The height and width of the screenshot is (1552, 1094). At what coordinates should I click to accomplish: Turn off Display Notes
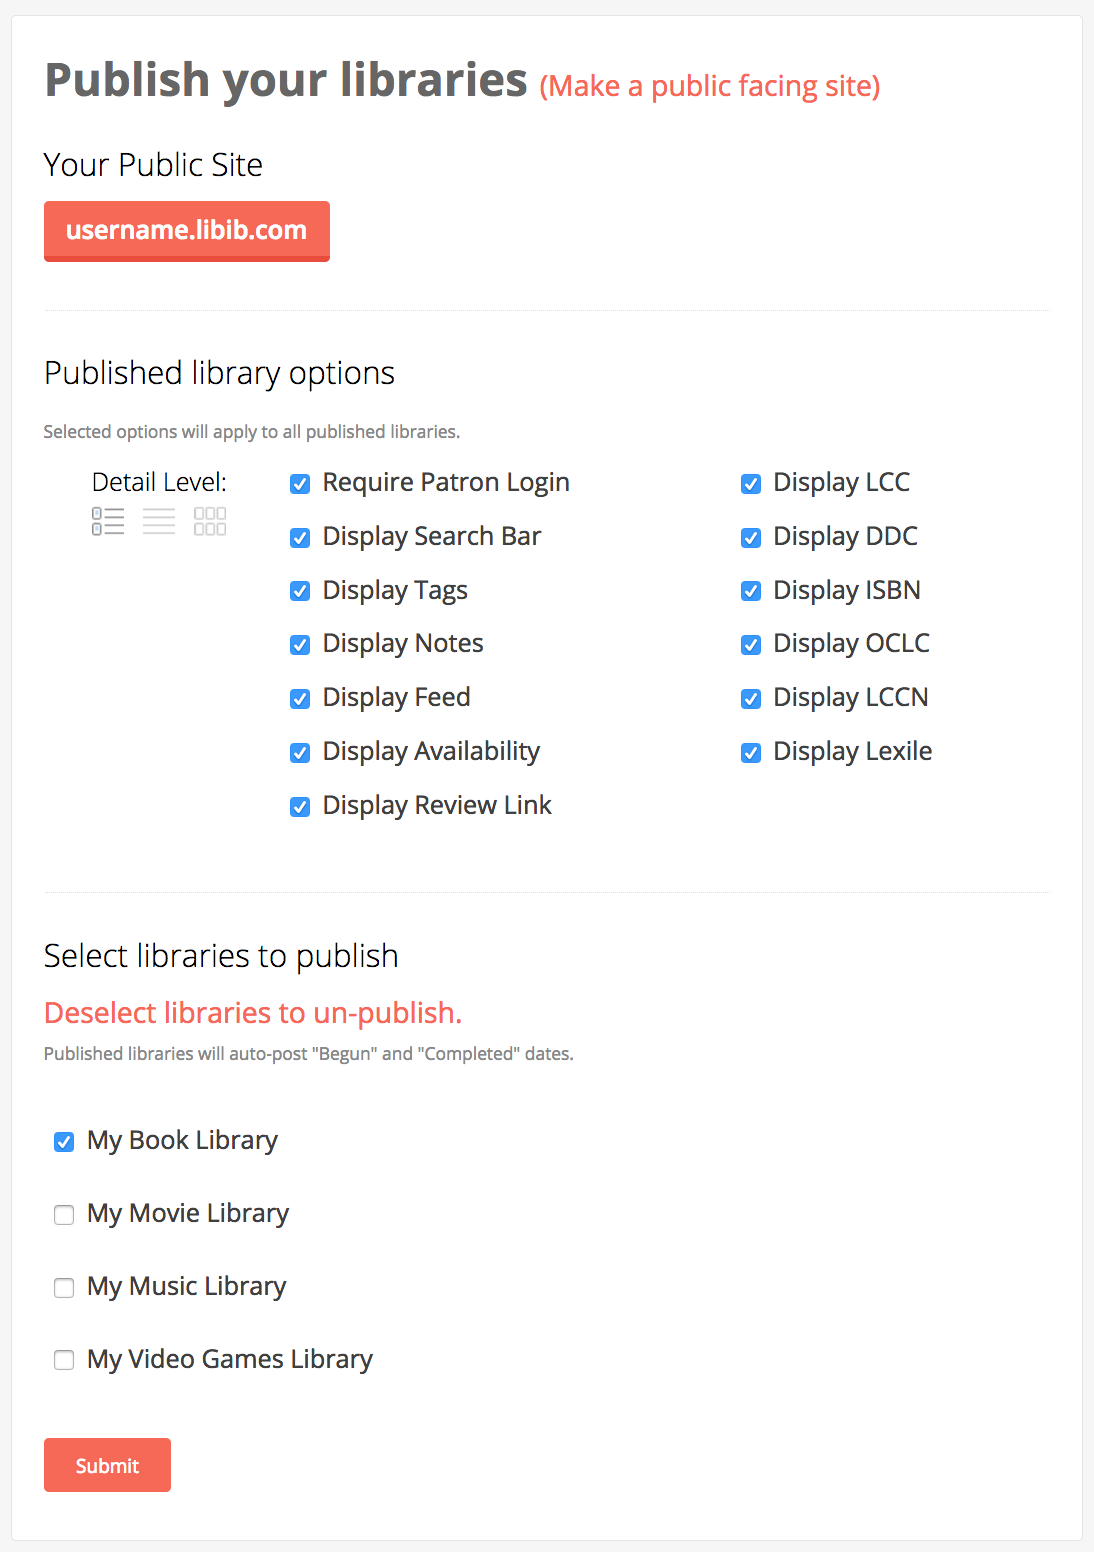coord(300,645)
